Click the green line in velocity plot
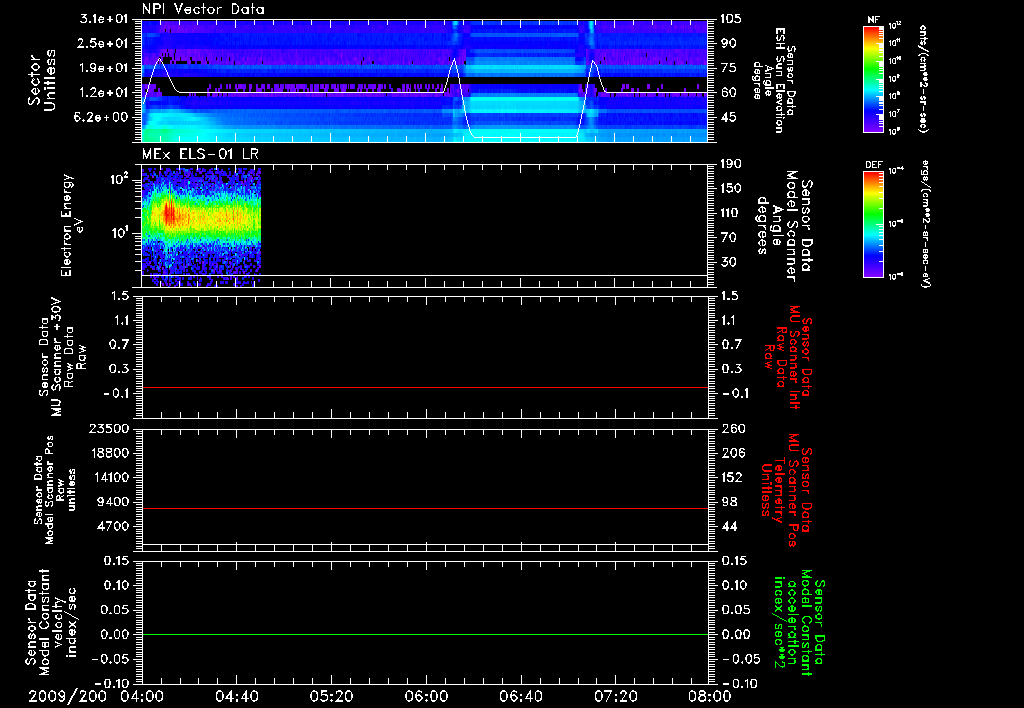Screen dimensions: 1024x708 (x=425, y=634)
